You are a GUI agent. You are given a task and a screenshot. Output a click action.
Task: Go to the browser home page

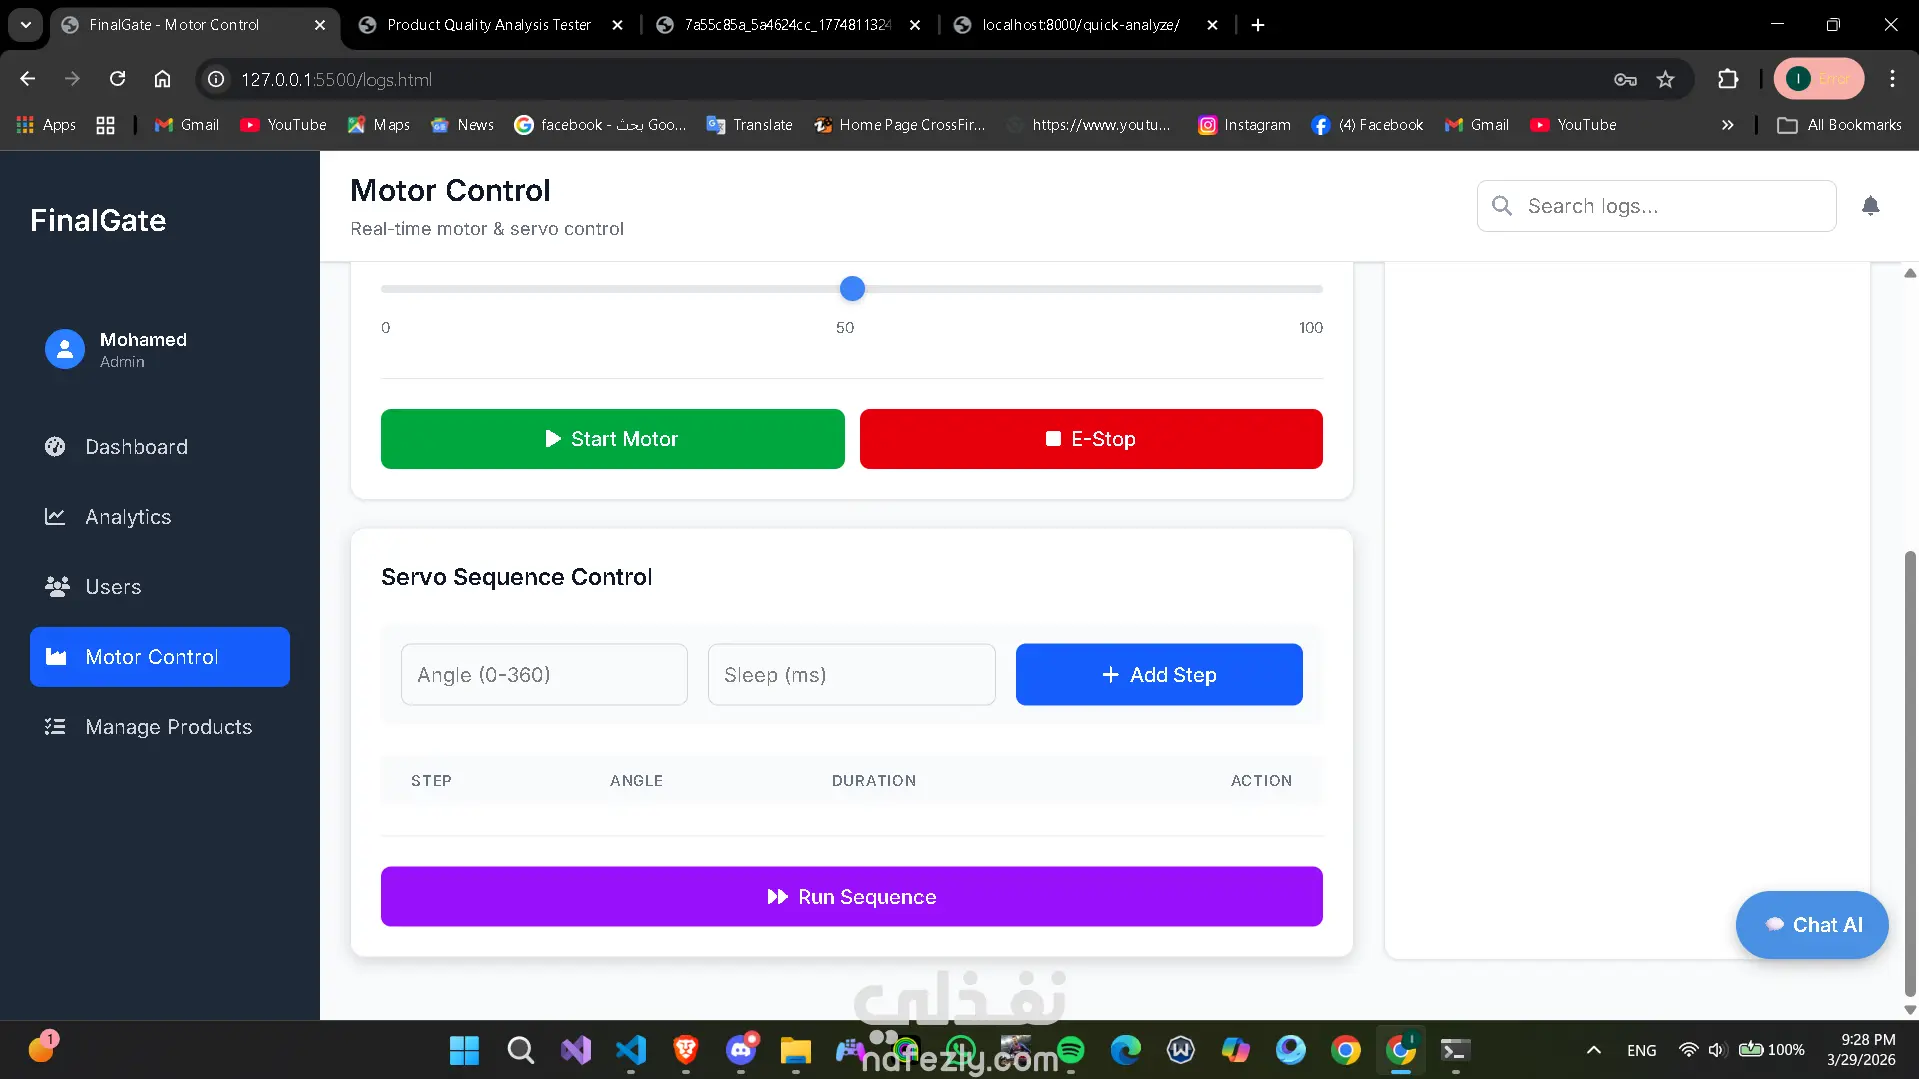coord(162,79)
